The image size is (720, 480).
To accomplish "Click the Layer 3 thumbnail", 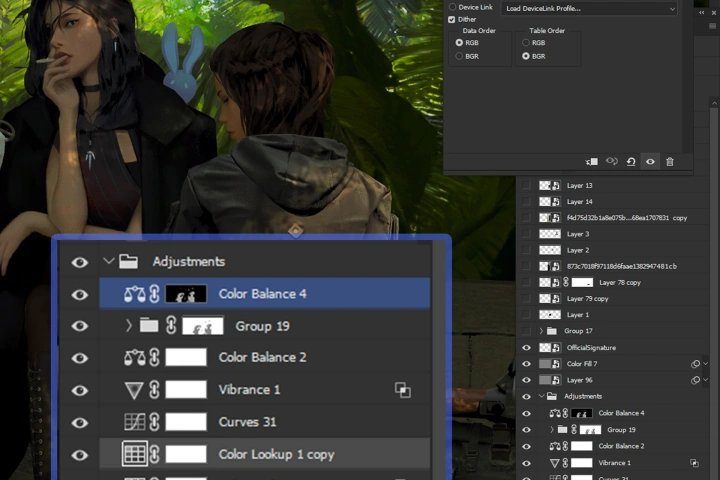I will coord(550,234).
